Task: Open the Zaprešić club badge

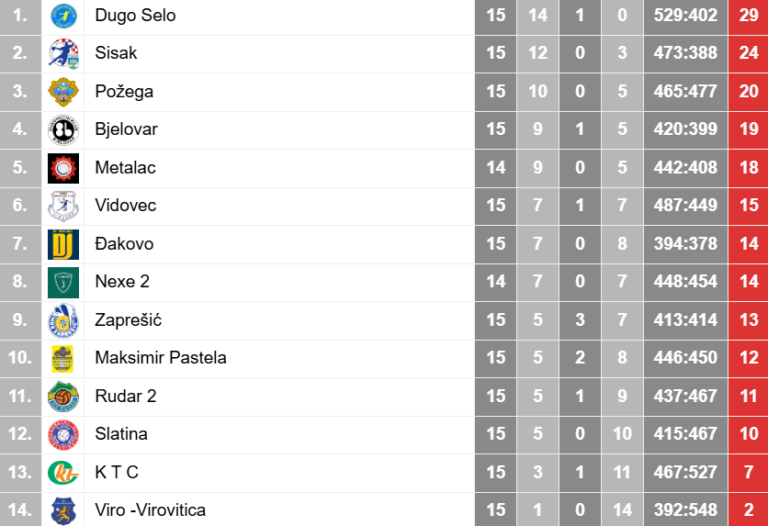Action: (x=63, y=321)
